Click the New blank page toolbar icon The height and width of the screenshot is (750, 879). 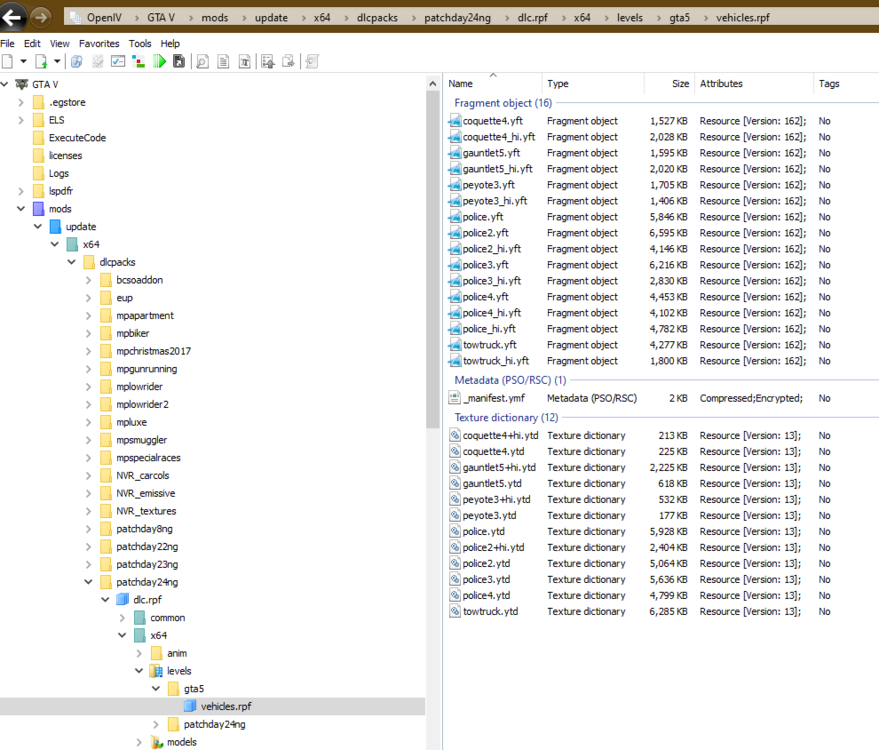point(7,62)
